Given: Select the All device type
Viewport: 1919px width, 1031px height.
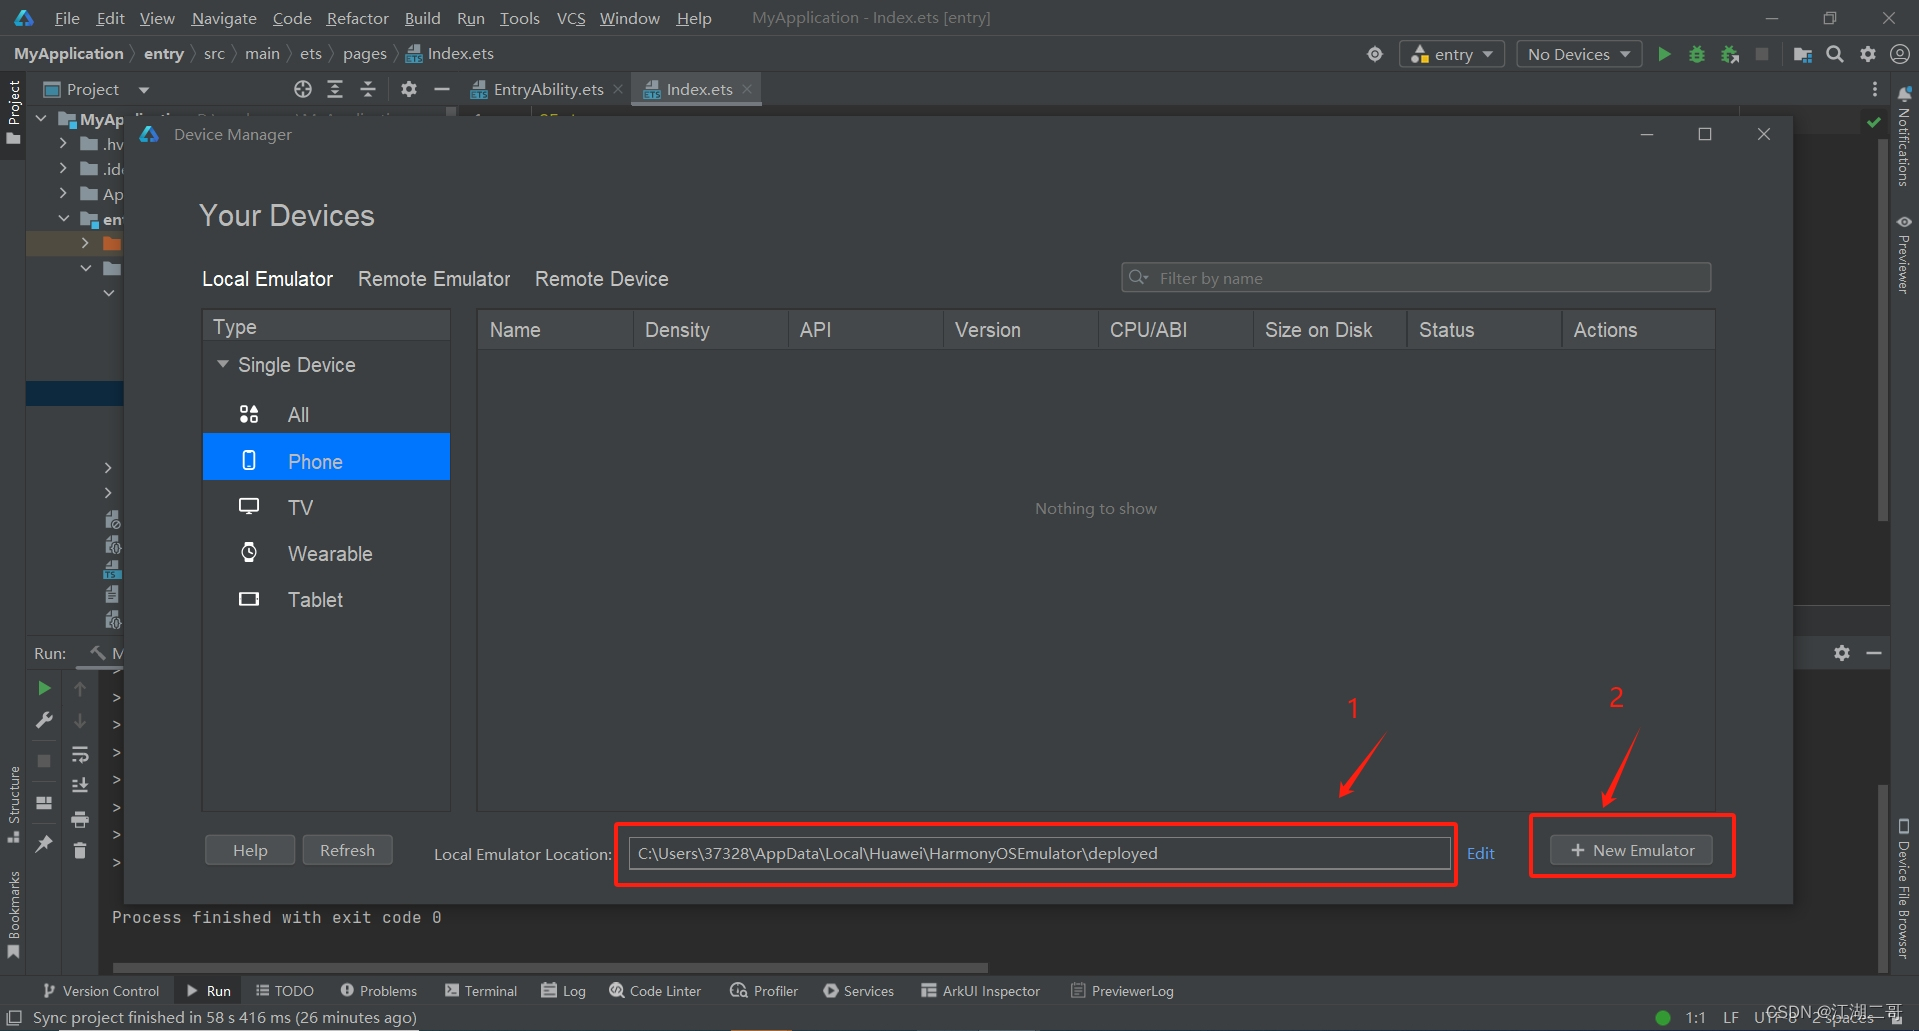Looking at the screenshot, I should point(326,414).
